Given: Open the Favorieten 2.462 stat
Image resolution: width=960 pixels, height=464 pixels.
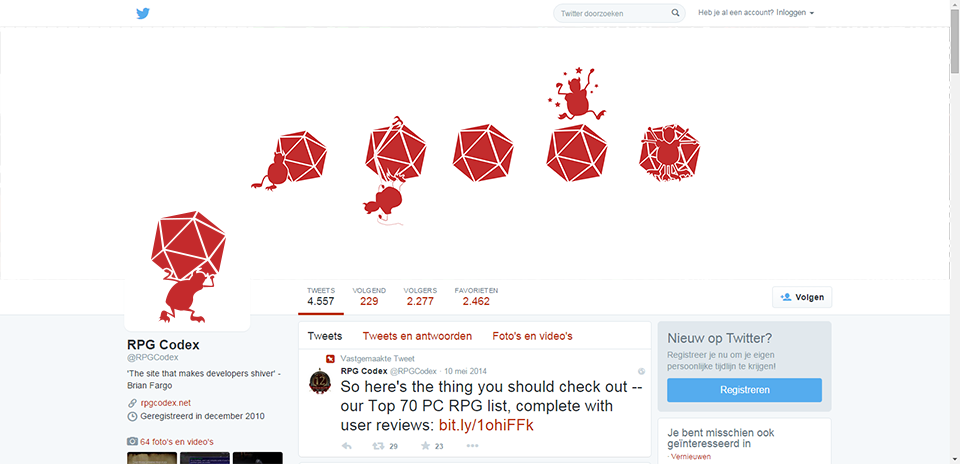Looking at the screenshot, I should (x=476, y=296).
